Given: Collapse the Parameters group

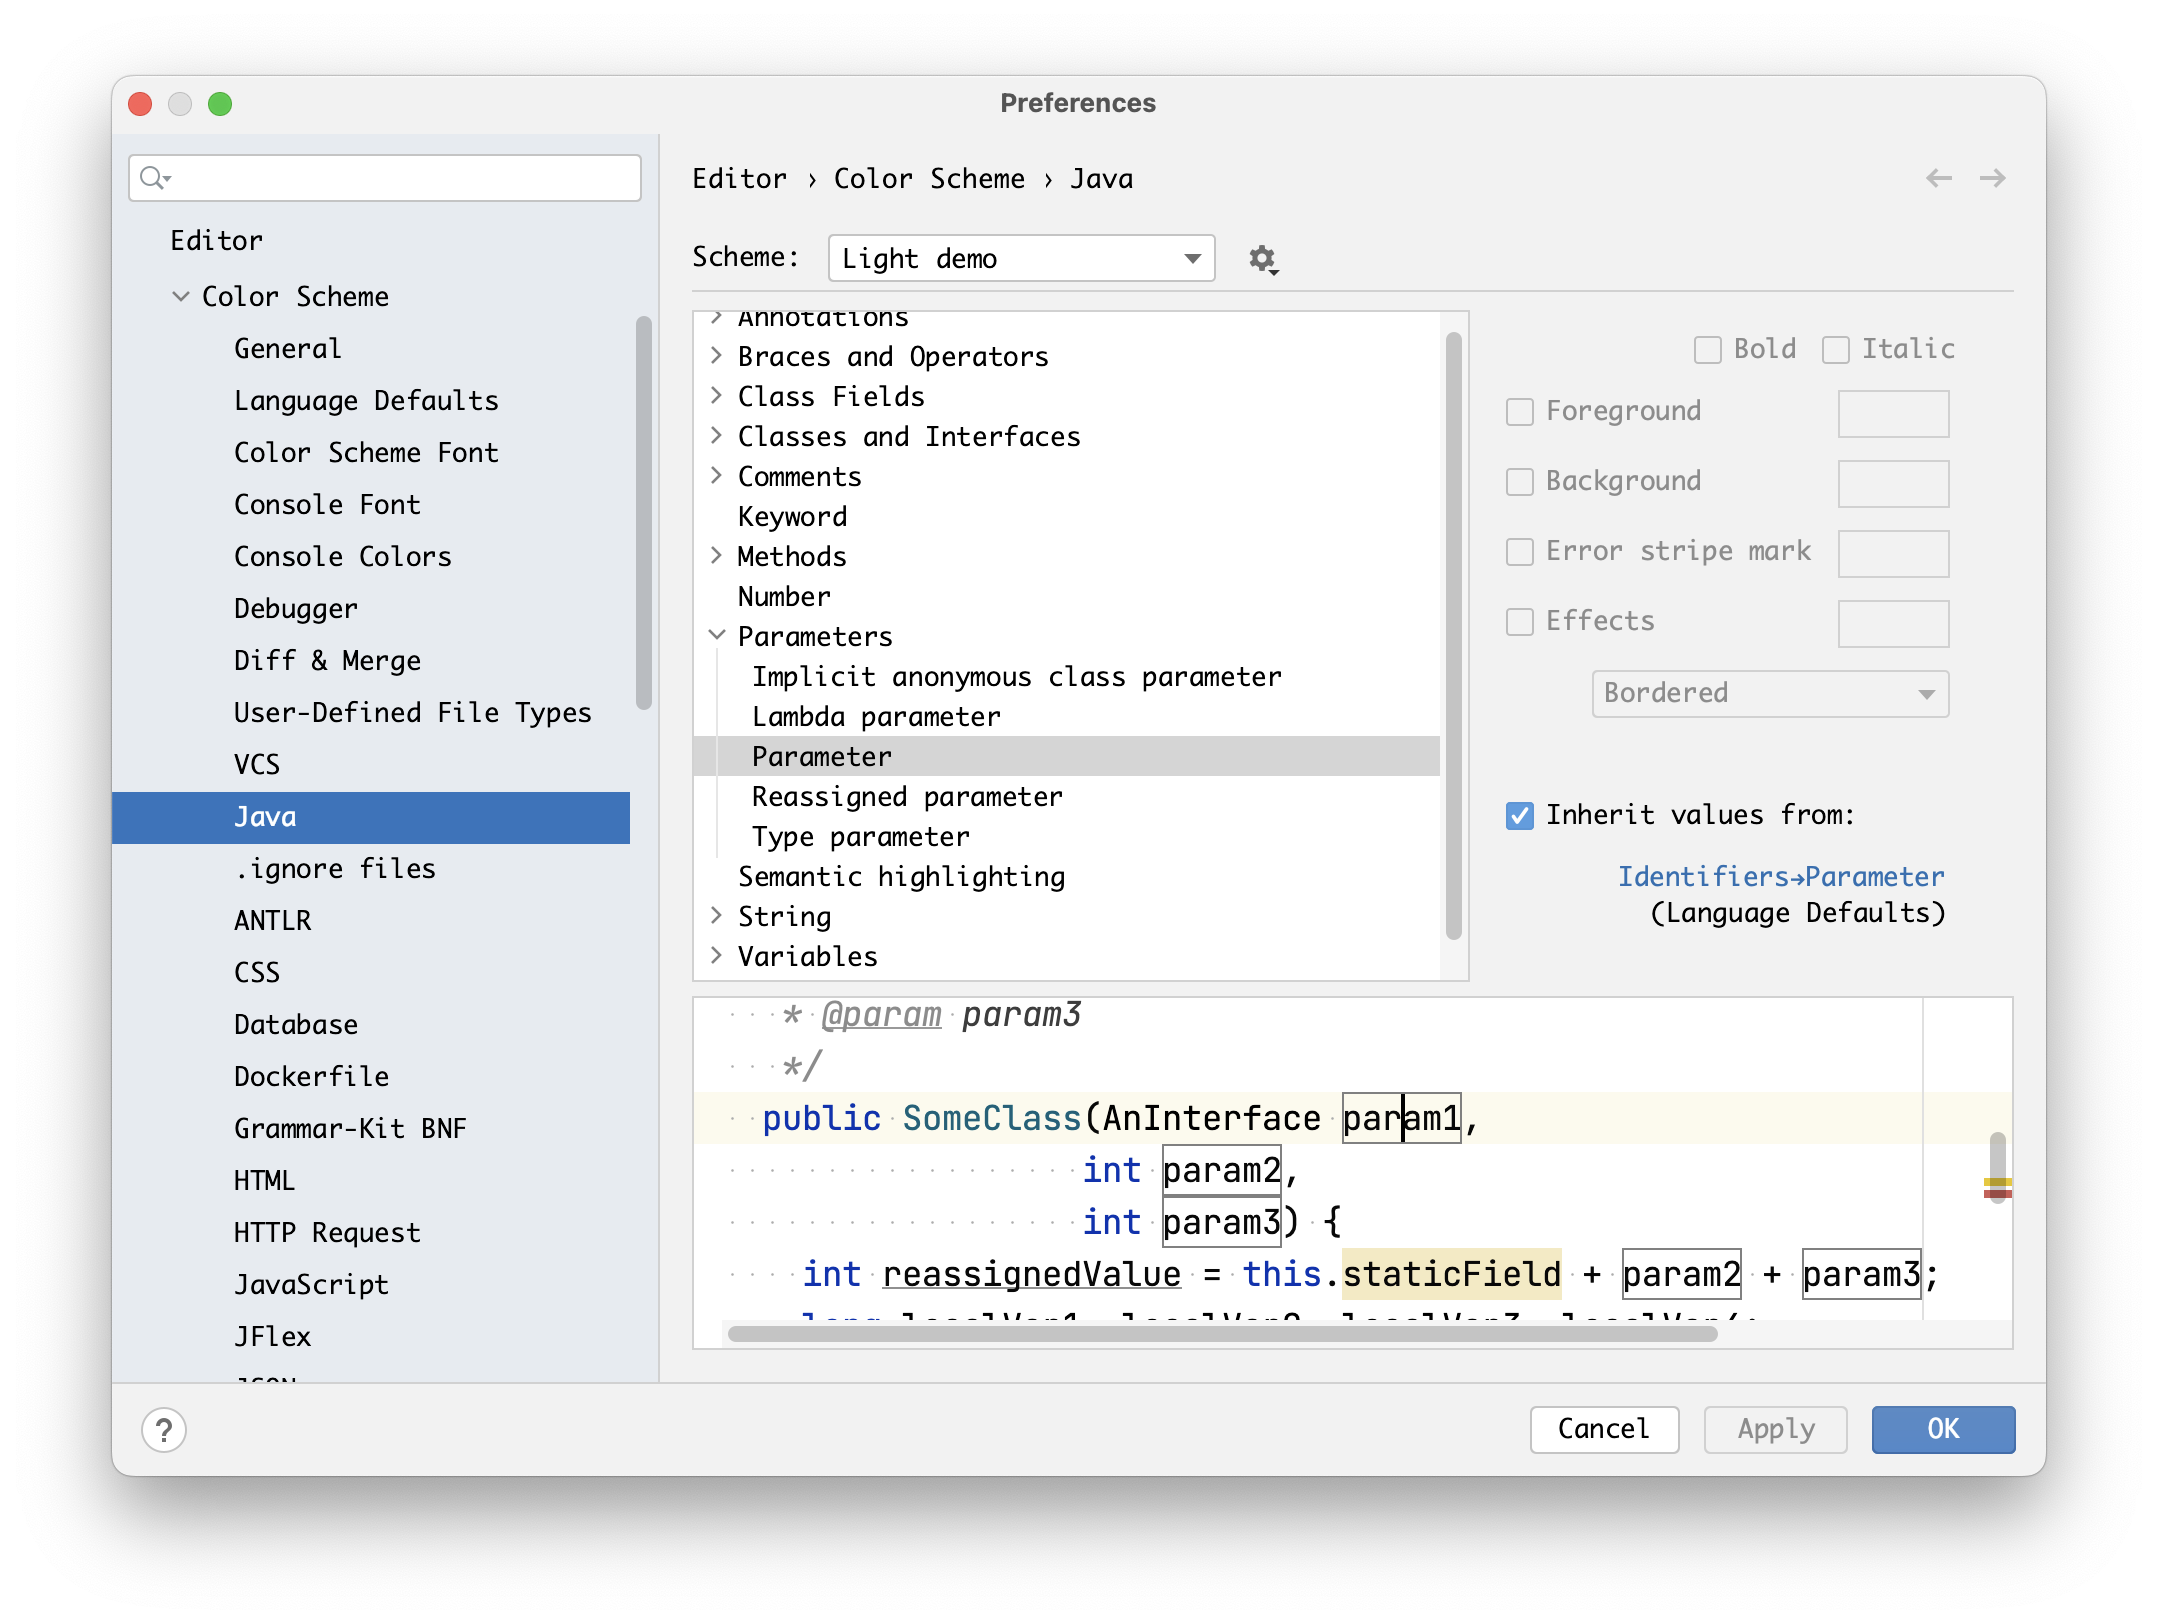Looking at the screenshot, I should (716, 636).
